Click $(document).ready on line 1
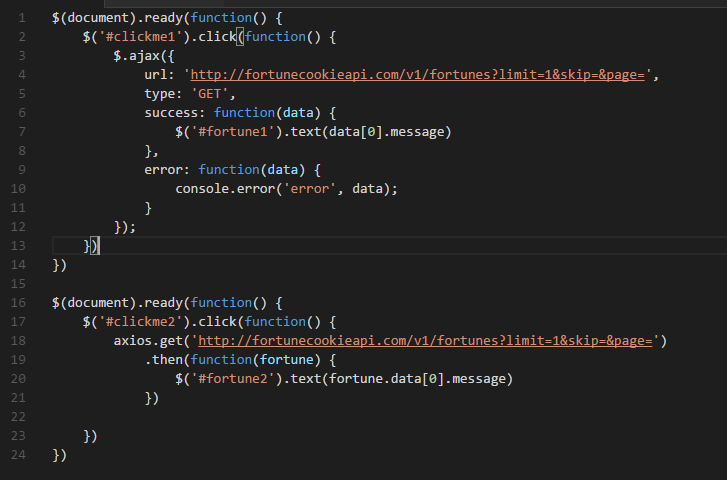 pos(117,18)
